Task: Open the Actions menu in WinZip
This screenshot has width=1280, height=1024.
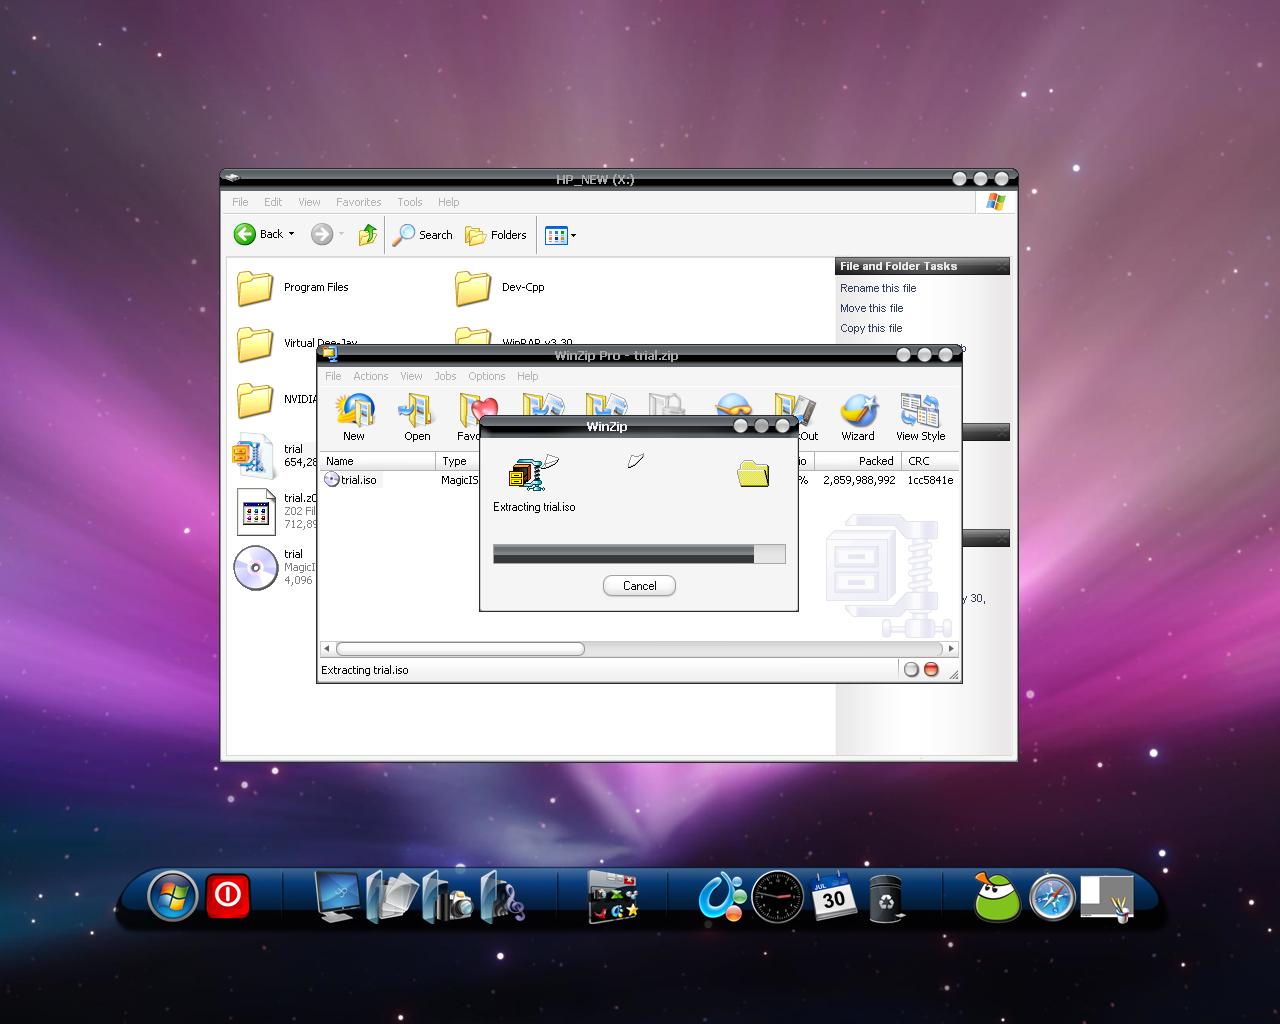Action: tap(370, 376)
